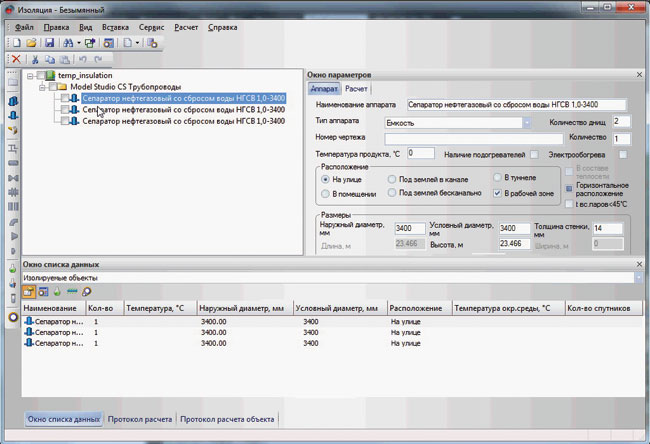Click the scissors Cut icon
The height and width of the screenshot is (444, 650).
[x=35, y=60]
